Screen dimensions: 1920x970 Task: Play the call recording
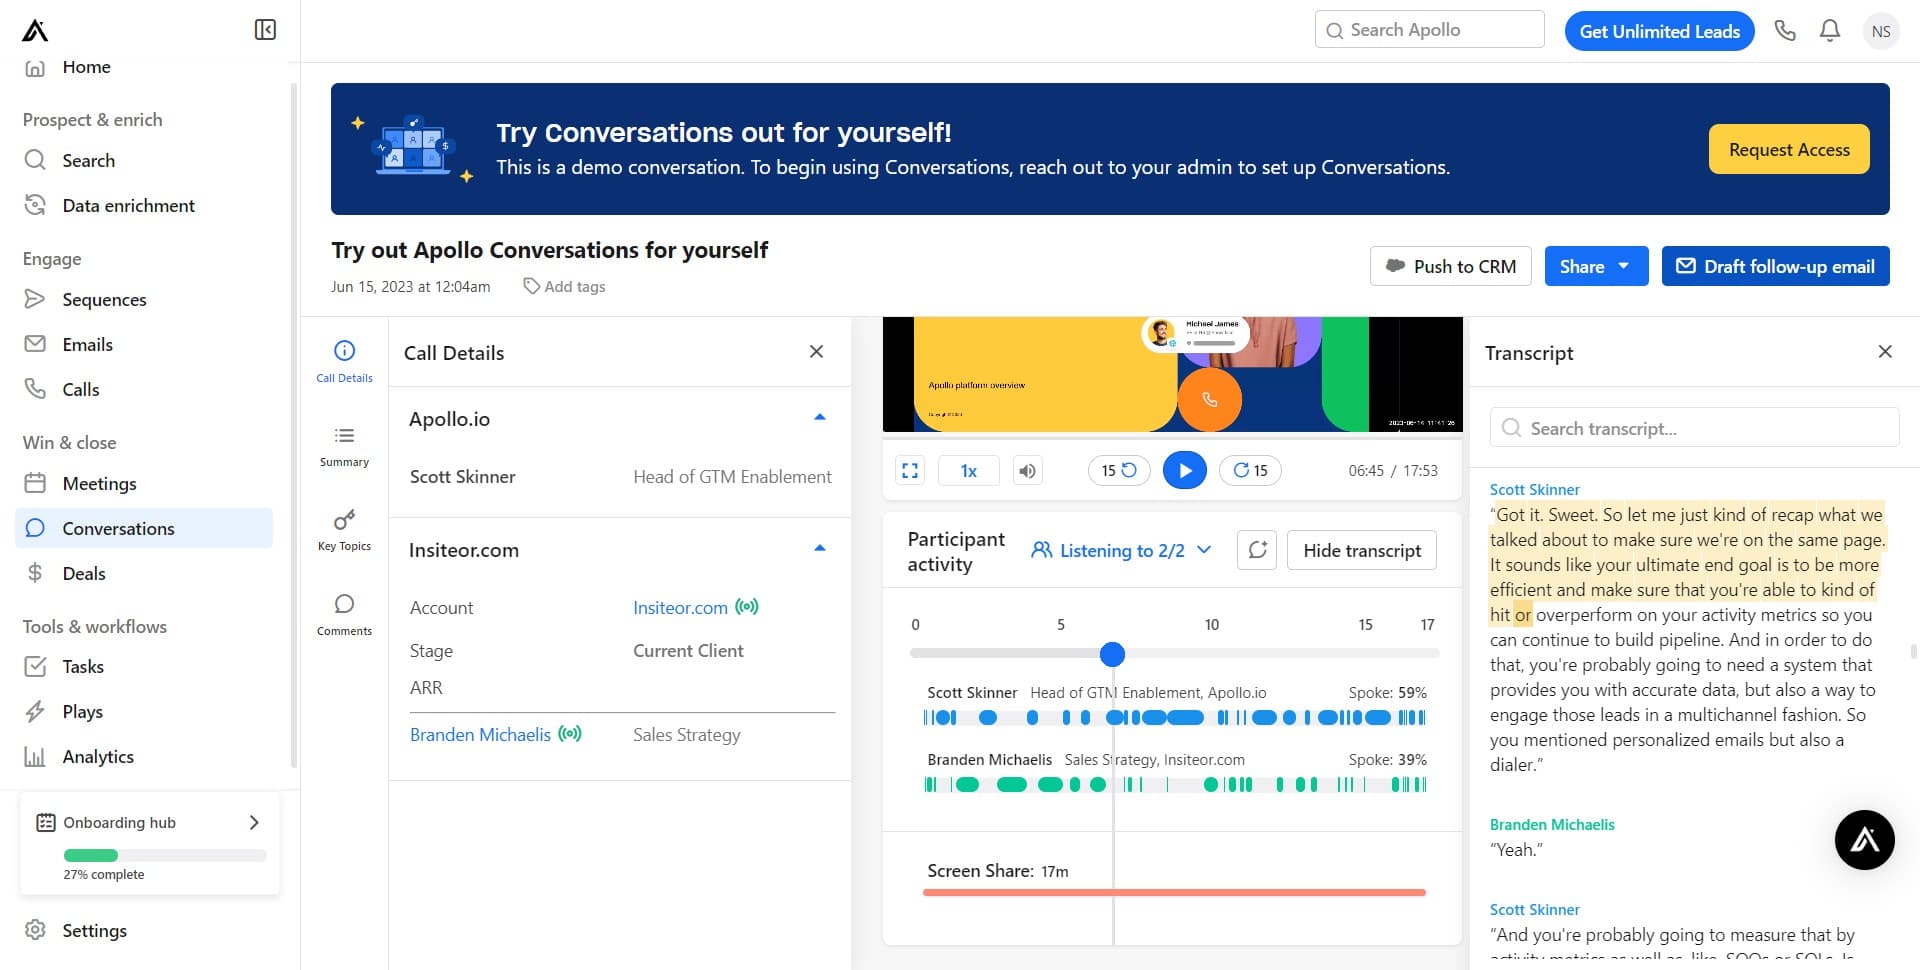(x=1184, y=470)
